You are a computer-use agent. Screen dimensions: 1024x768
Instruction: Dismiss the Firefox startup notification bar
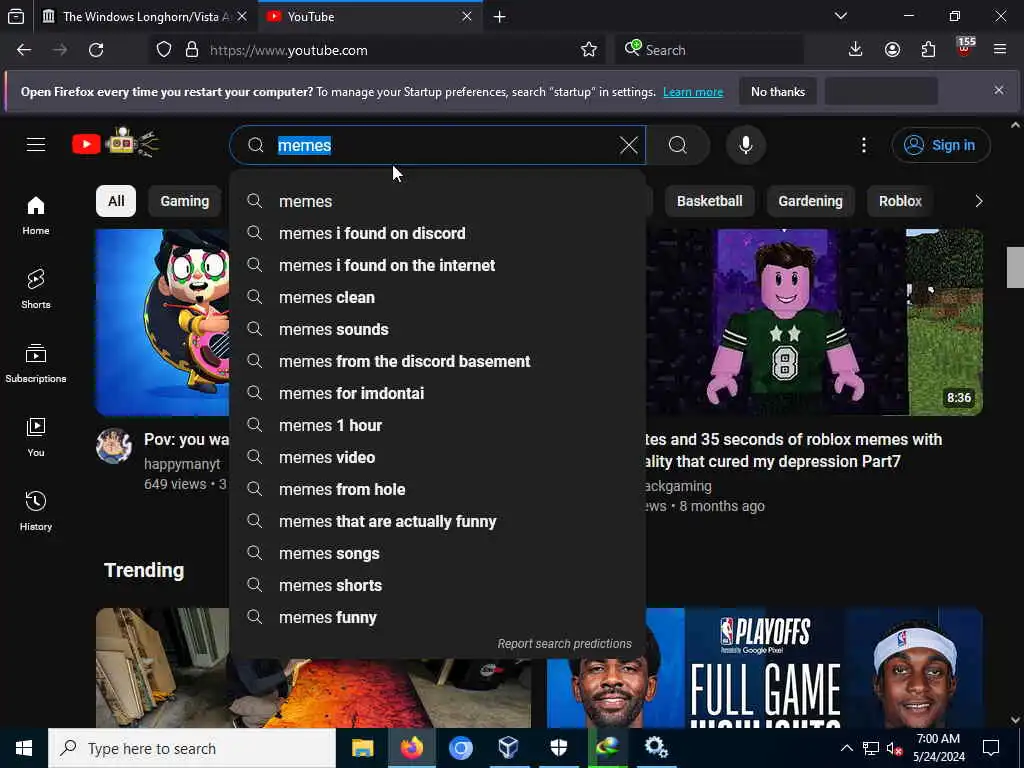pos(999,90)
